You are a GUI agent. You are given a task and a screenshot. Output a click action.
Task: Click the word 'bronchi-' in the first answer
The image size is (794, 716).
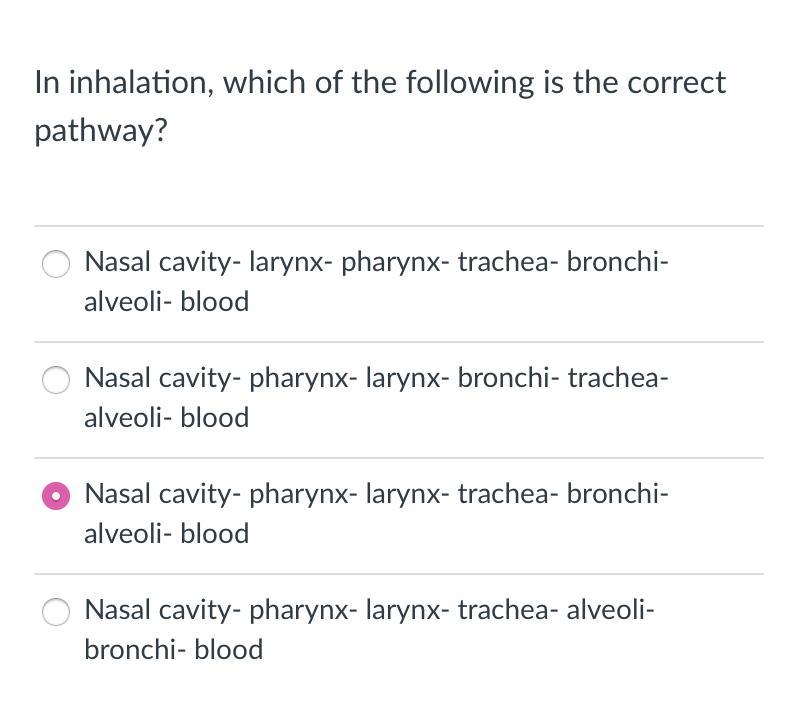[x=618, y=262]
